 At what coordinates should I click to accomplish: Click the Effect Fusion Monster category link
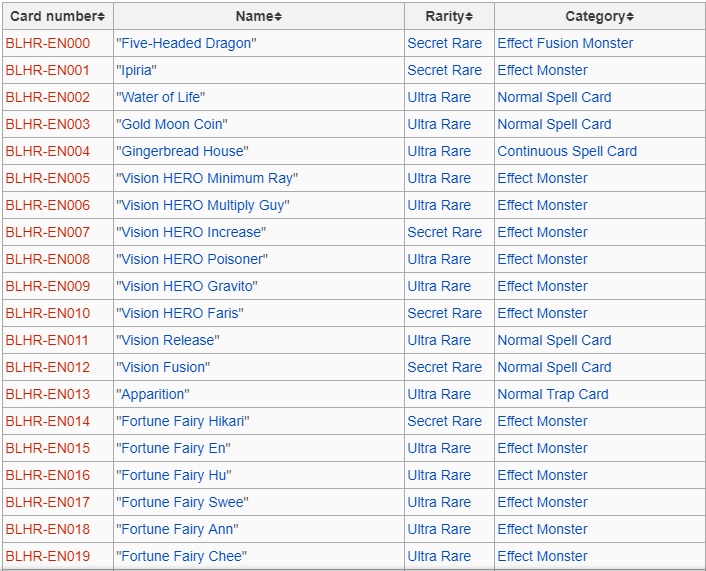pos(565,43)
